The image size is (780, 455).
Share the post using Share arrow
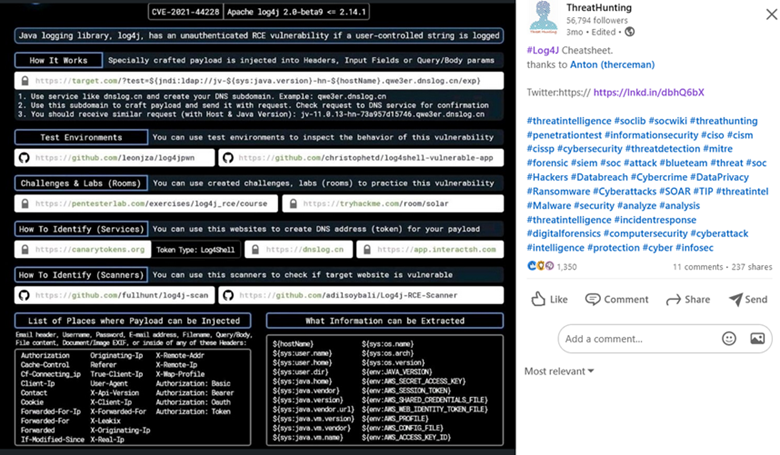[x=687, y=299]
